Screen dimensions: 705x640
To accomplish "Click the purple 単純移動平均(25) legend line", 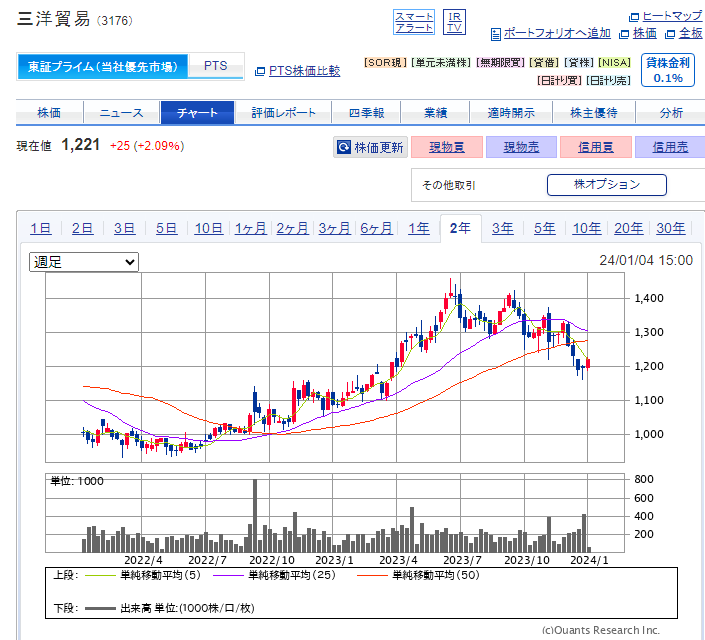I will (228, 575).
